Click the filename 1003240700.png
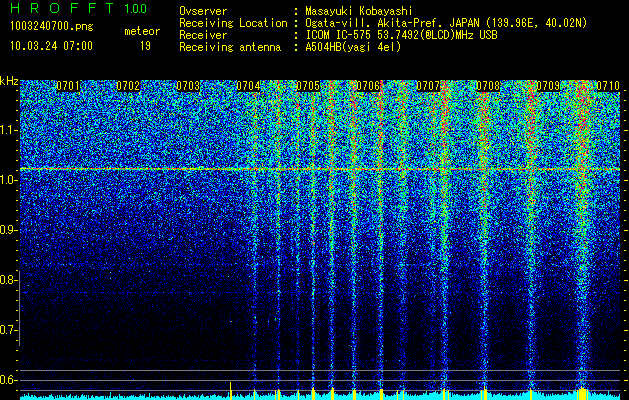629x400 pixels. coord(52,26)
